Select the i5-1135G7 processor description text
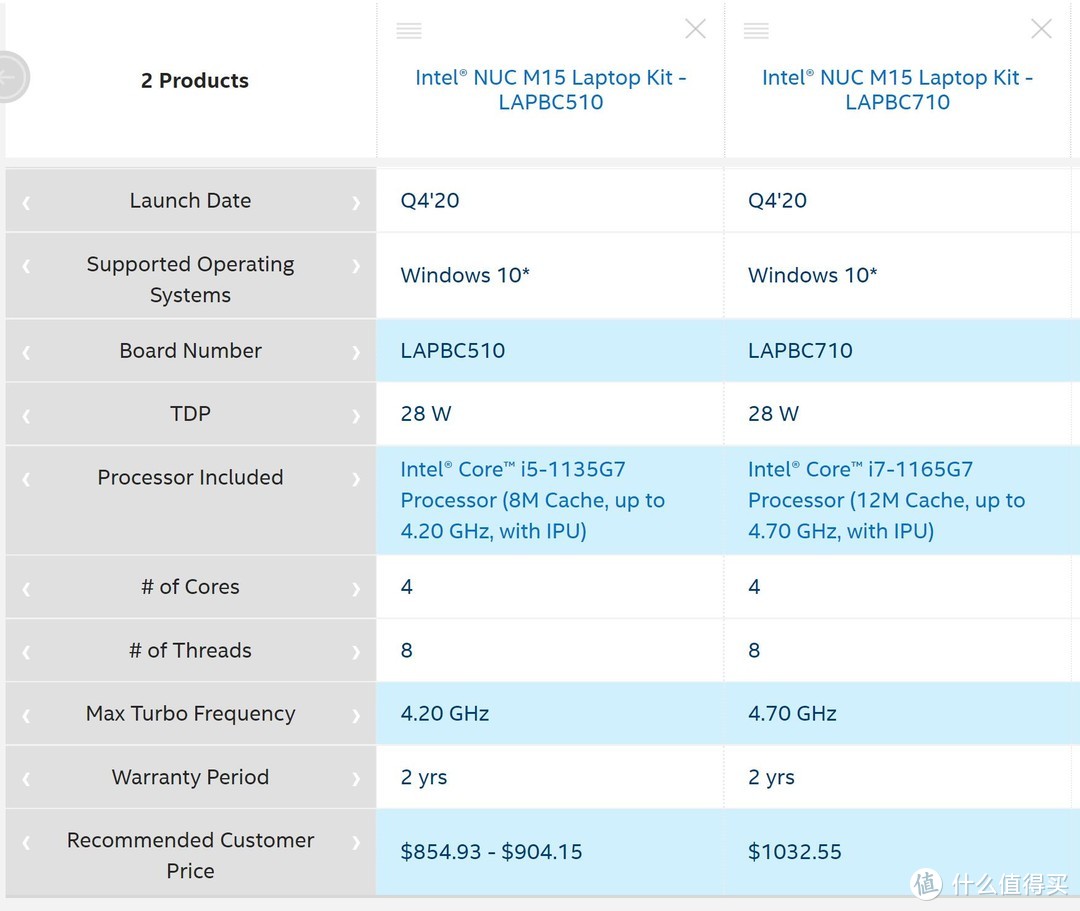This screenshot has width=1080, height=911. 532,500
